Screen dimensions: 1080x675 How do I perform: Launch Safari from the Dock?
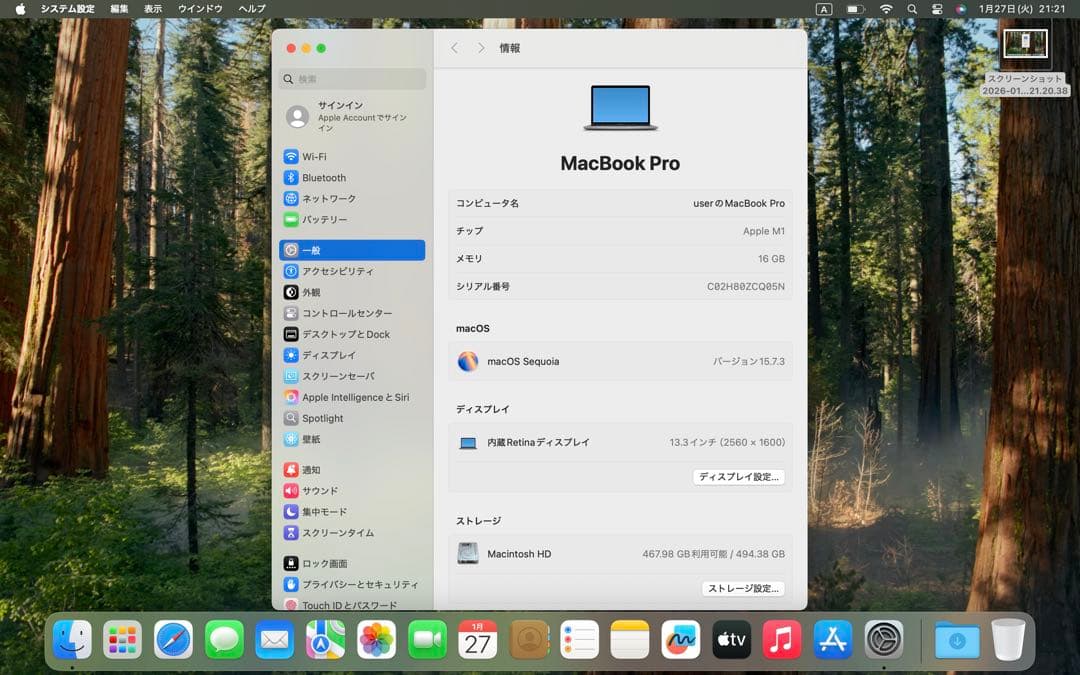coord(173,638)
